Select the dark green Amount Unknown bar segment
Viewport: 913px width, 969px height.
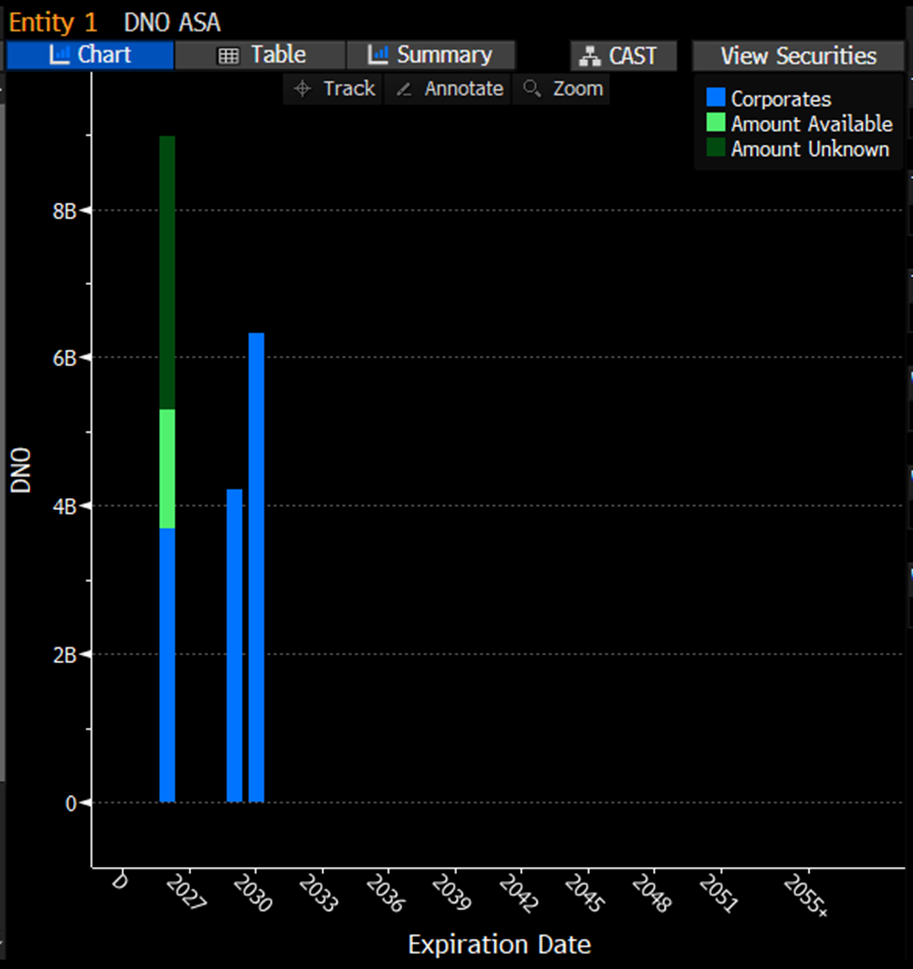(167, 270)
